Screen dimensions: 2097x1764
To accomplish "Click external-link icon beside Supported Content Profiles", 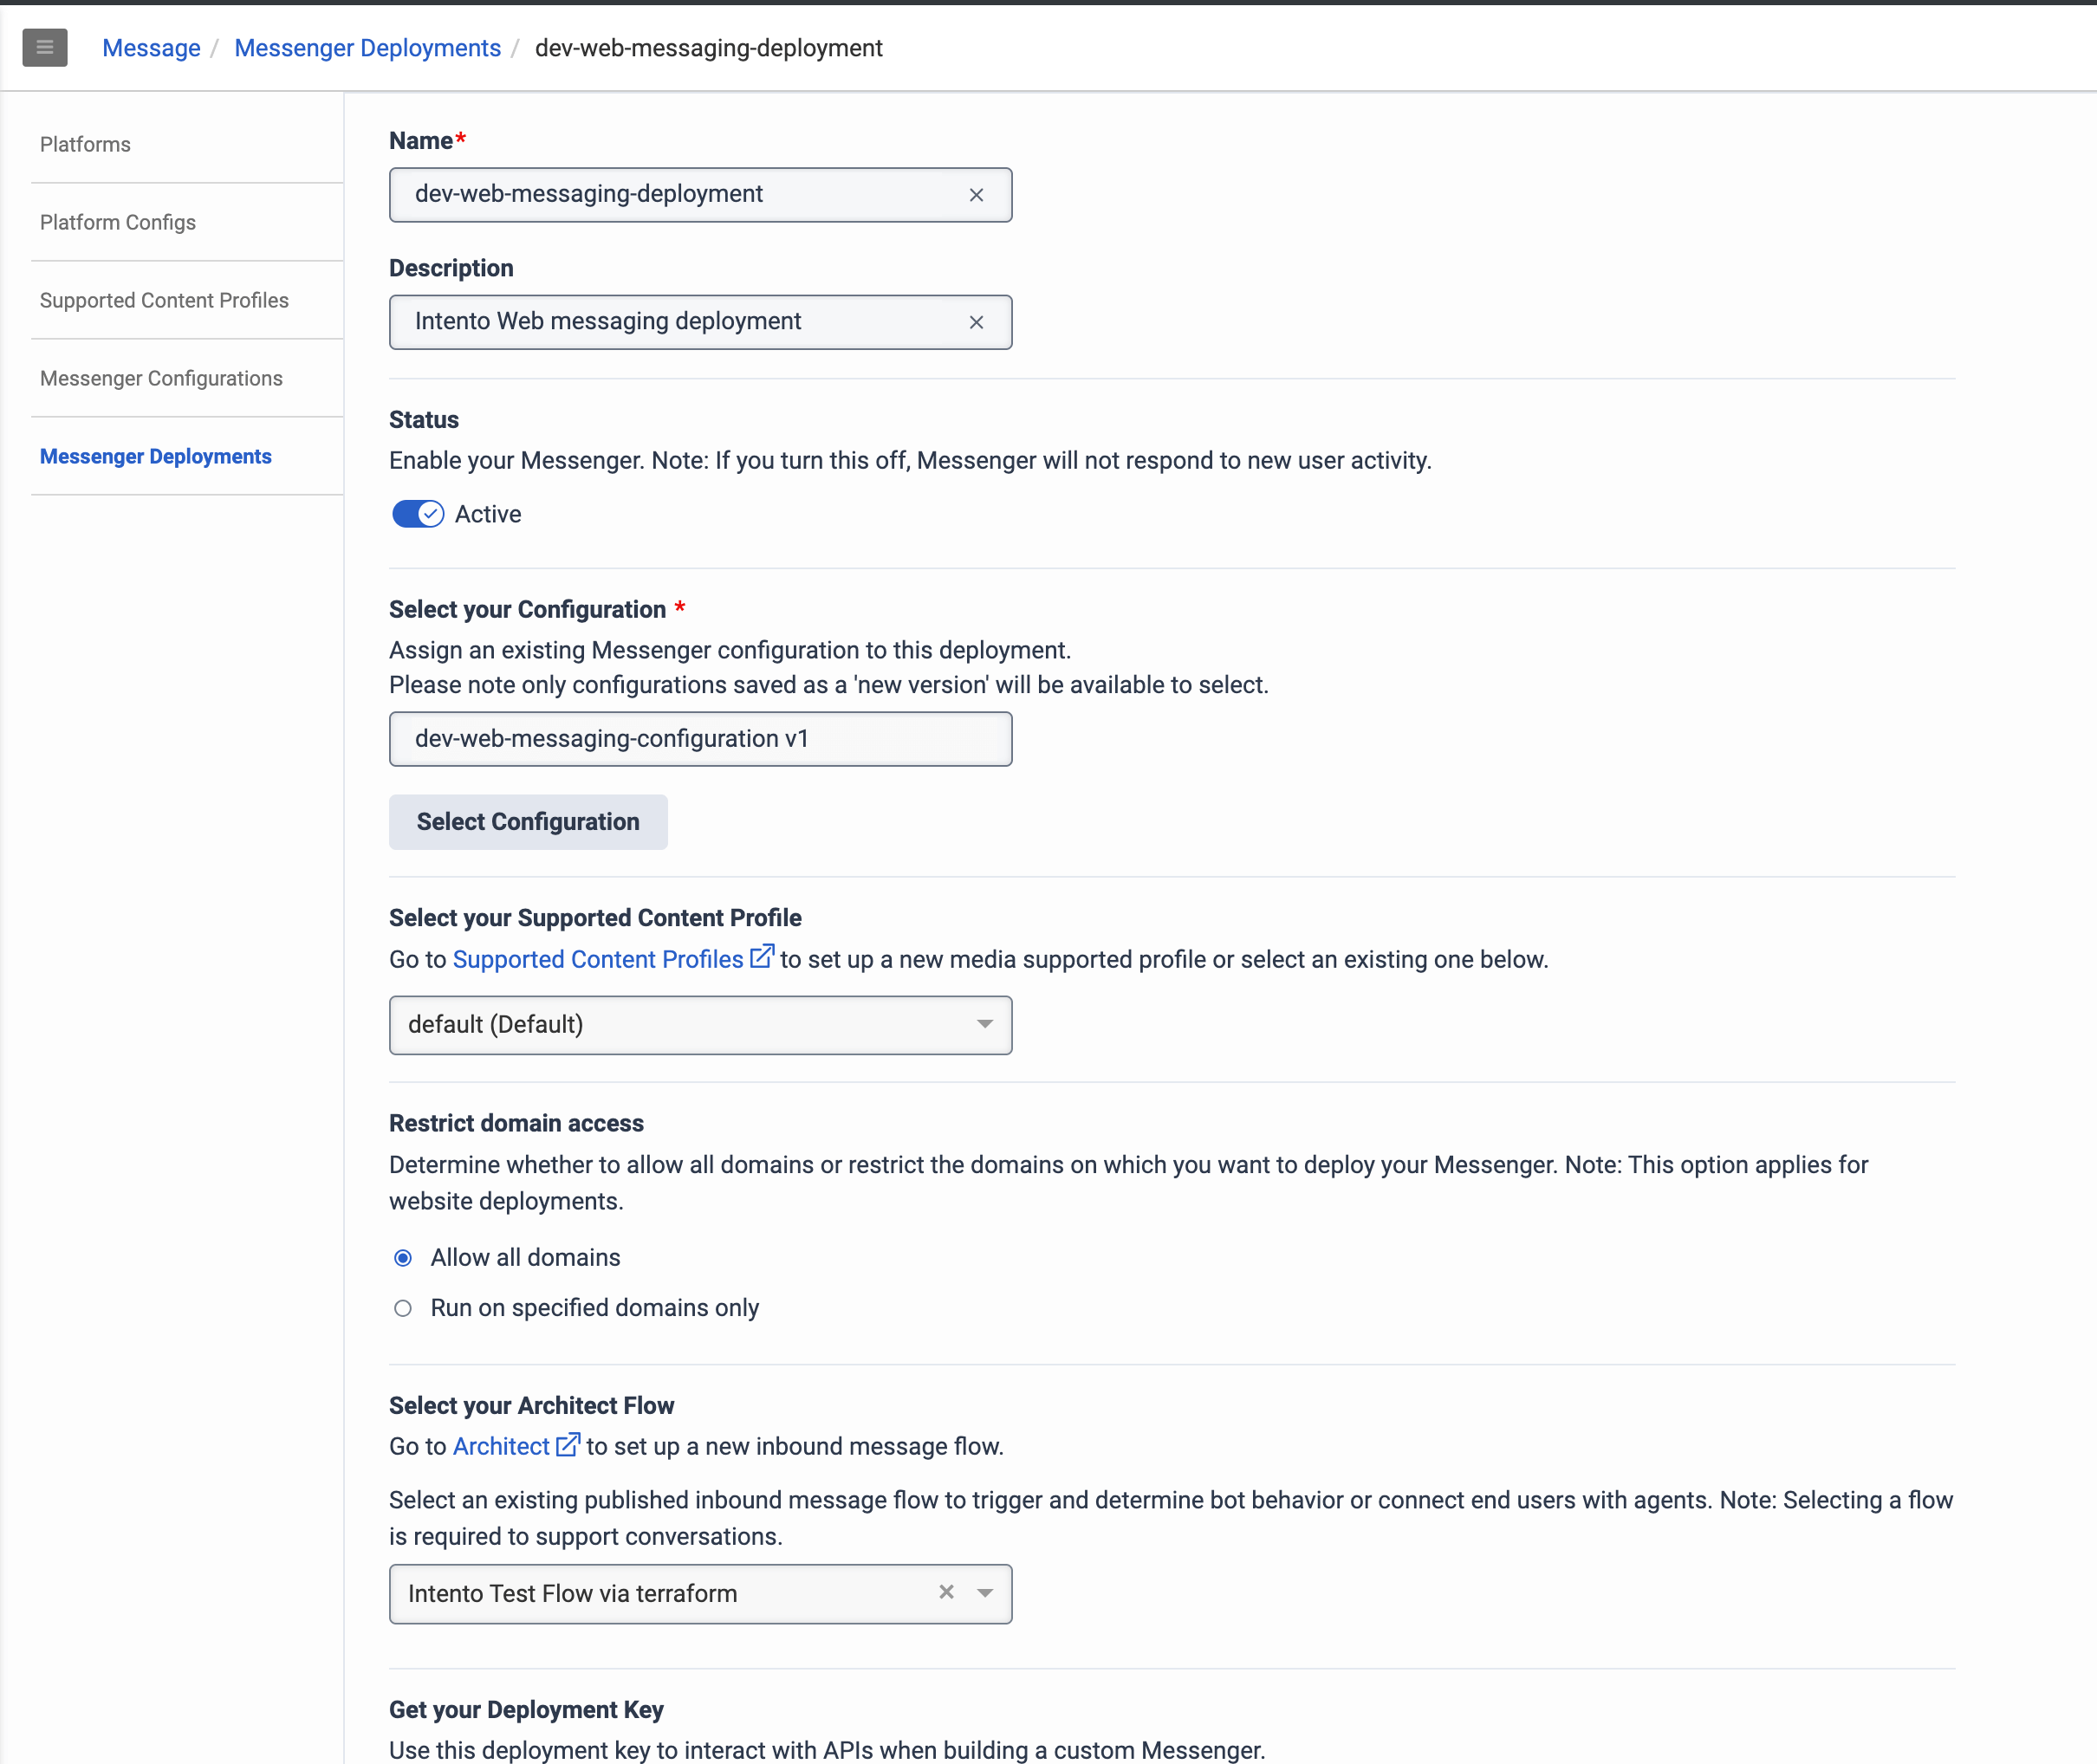I will (x=762, y=957).
